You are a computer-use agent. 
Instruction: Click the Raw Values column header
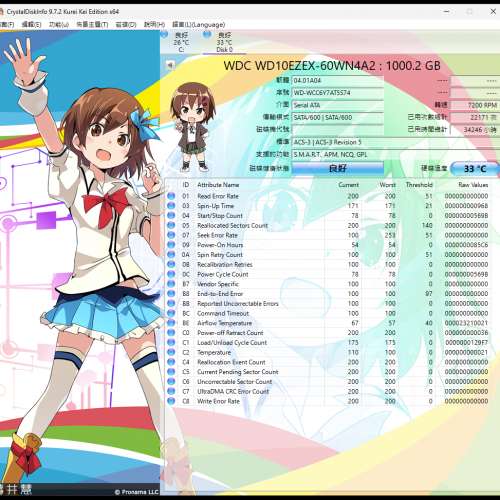[473, 185]
